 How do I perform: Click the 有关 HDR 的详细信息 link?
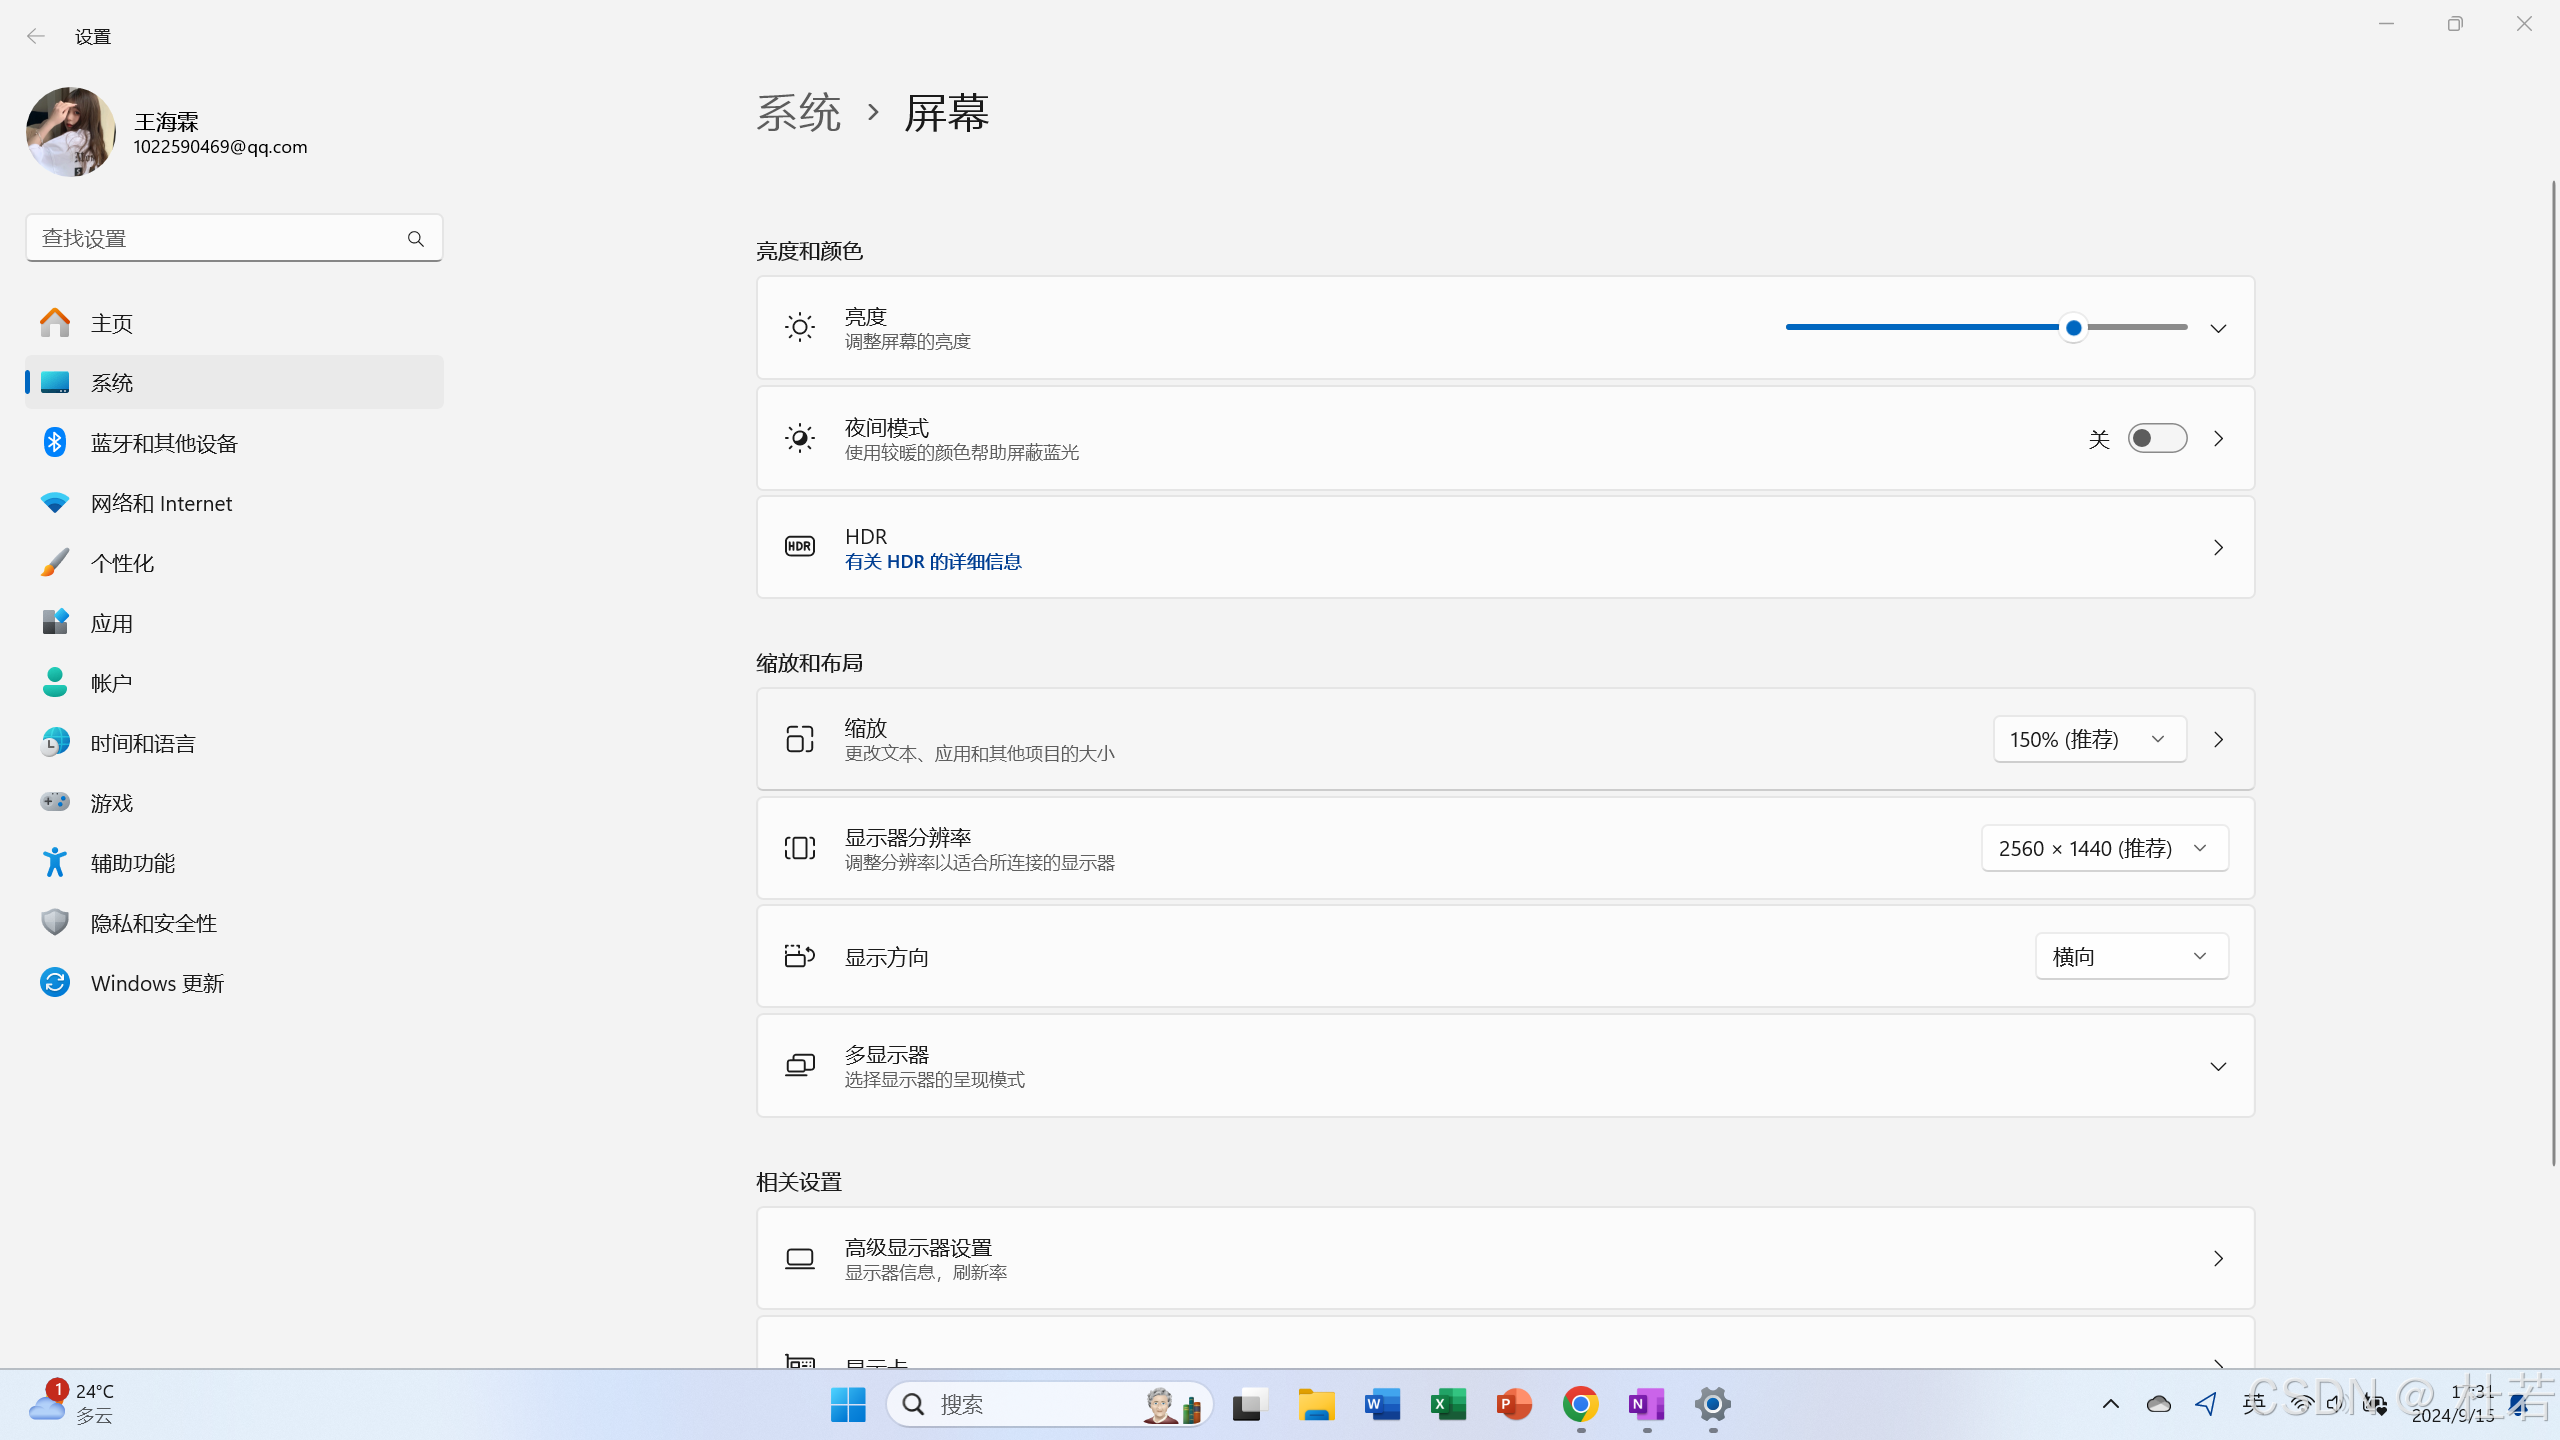coord(932,562)
